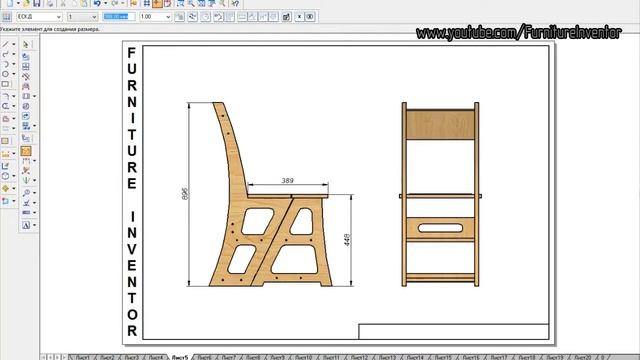The image size is (640, 360).
Task: Switch to the Лист6 sheet tab
Action: pyautogui.click(x=204, y=357)
